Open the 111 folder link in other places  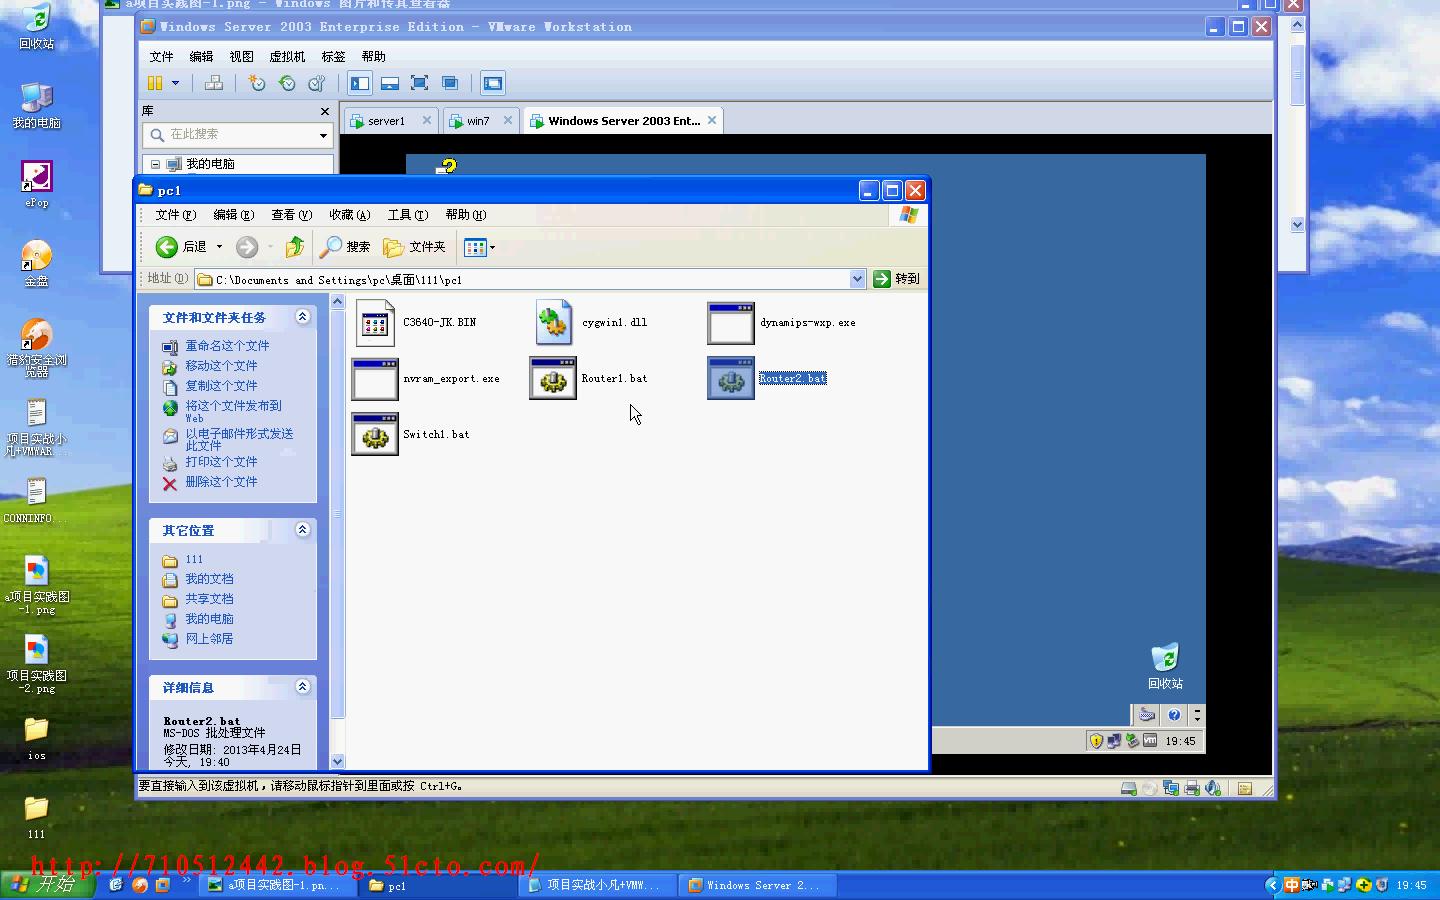coord(194,560)
